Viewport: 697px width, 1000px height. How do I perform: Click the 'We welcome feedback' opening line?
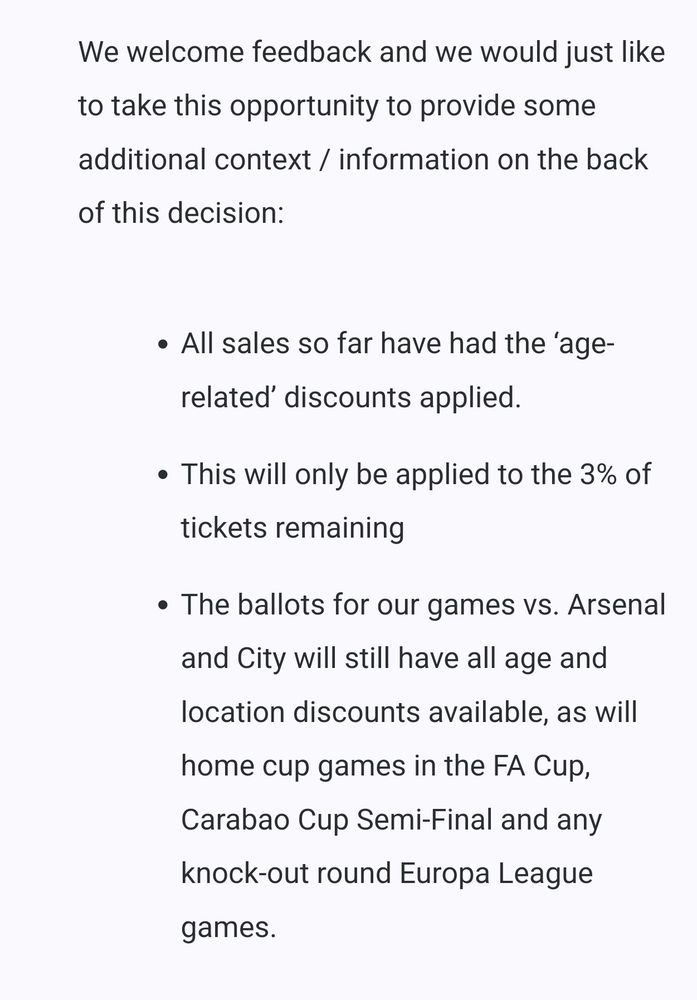tap(372, 52)
